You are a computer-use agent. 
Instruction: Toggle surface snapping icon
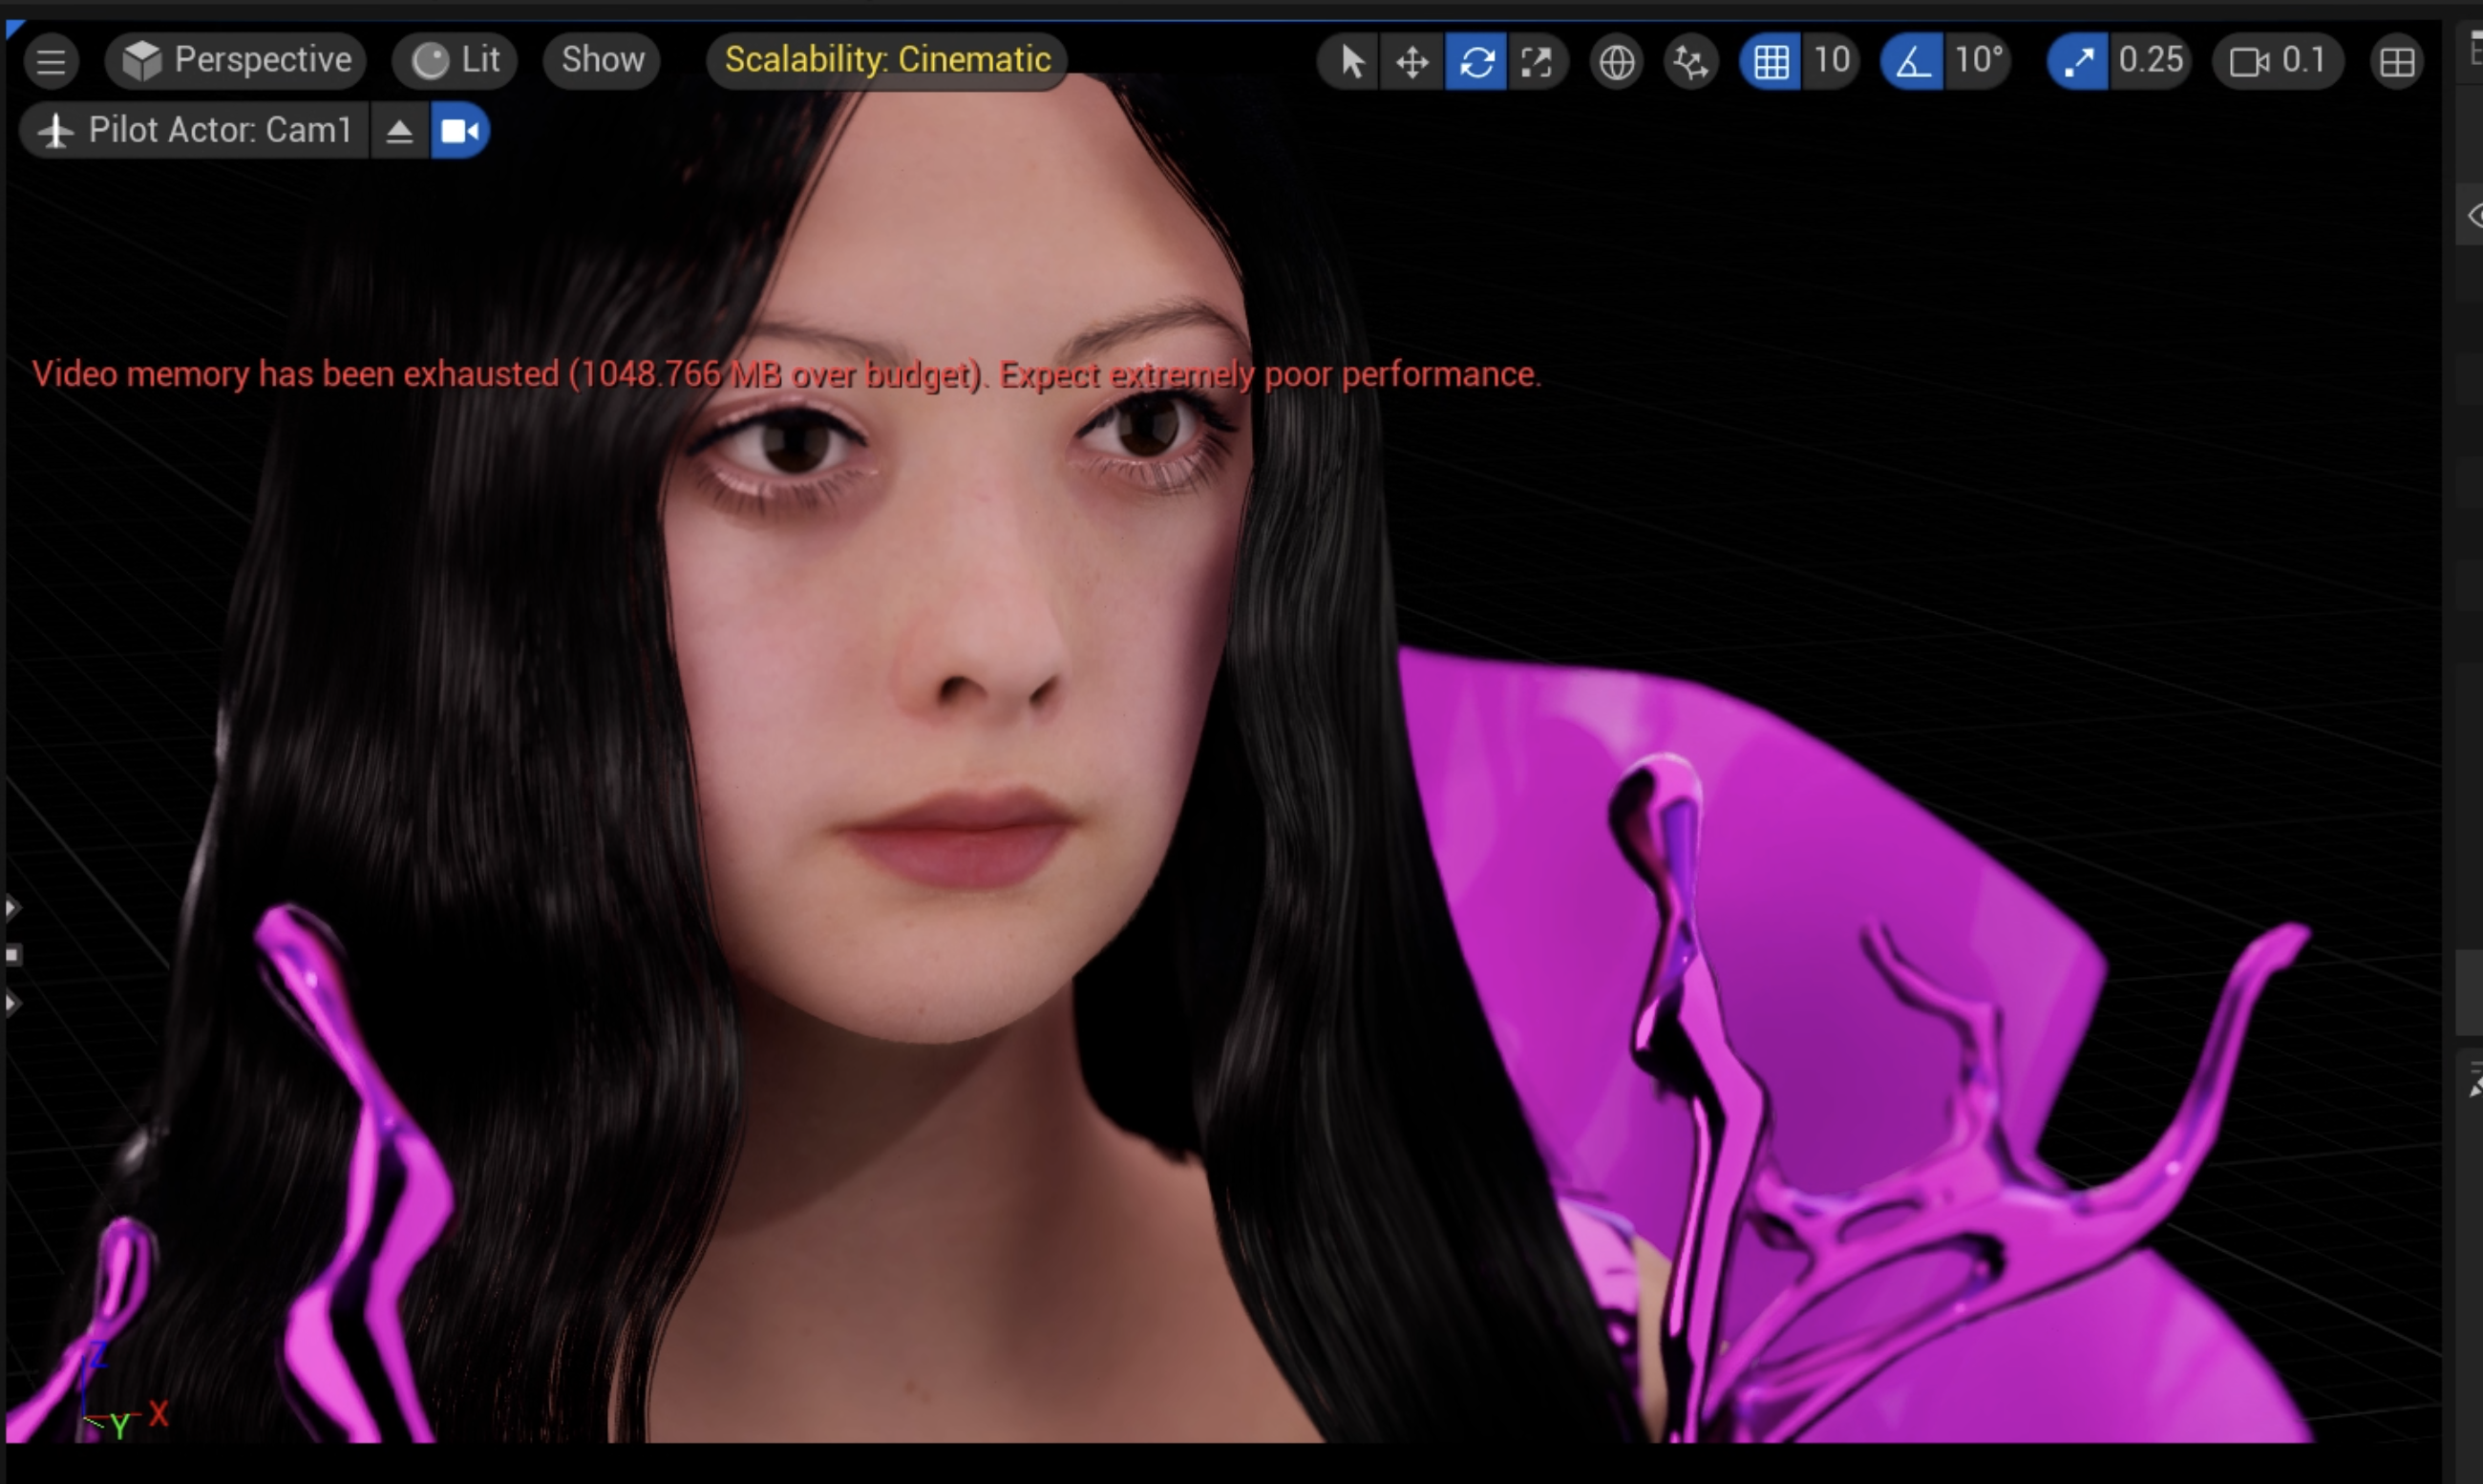tap(1691, 62)
